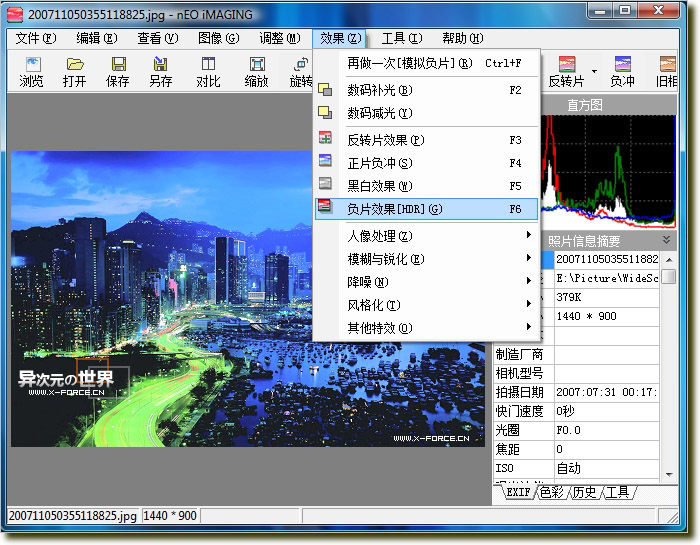Collapse the 照片信息摘要 panel chevron
700x545 pixels.
(x=667, y=240)
